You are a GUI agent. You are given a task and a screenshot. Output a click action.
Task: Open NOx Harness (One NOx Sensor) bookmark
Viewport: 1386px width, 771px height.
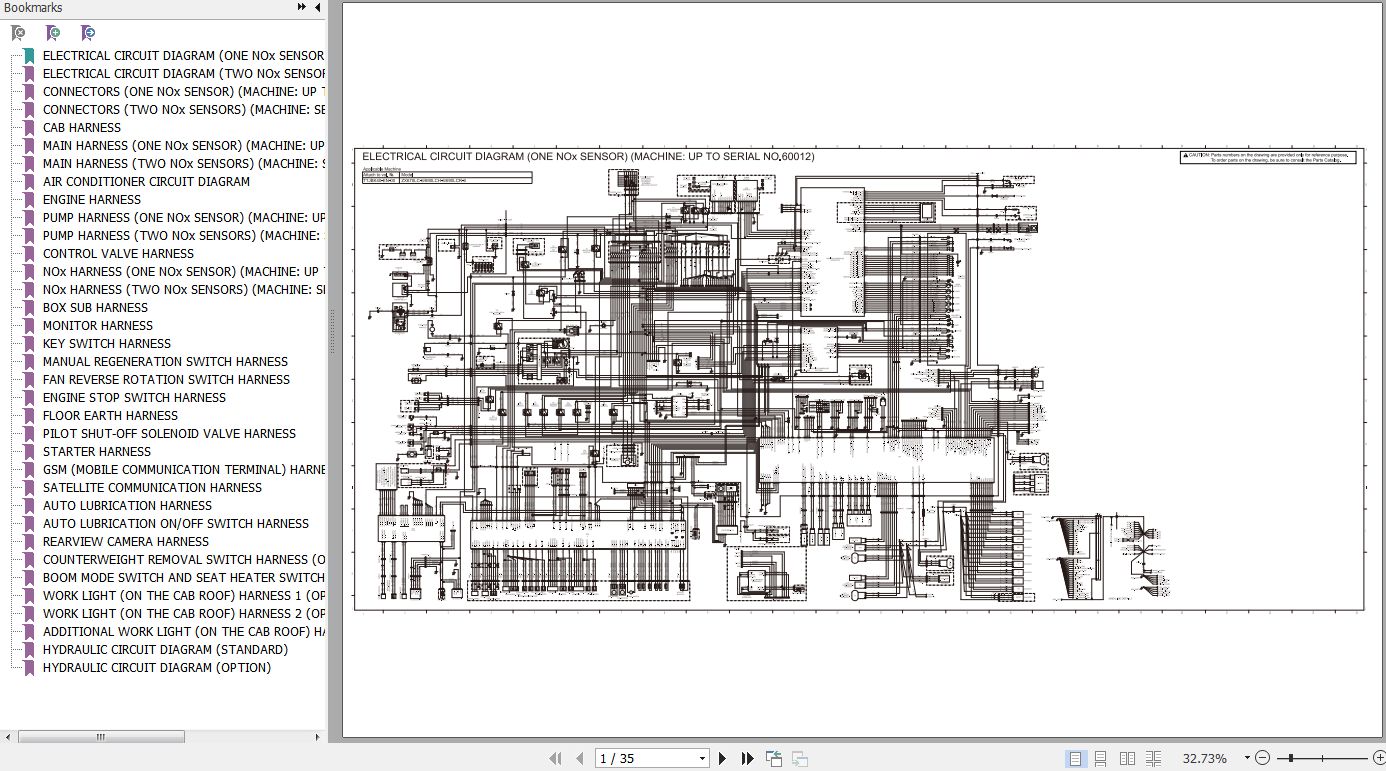point(184,272)
